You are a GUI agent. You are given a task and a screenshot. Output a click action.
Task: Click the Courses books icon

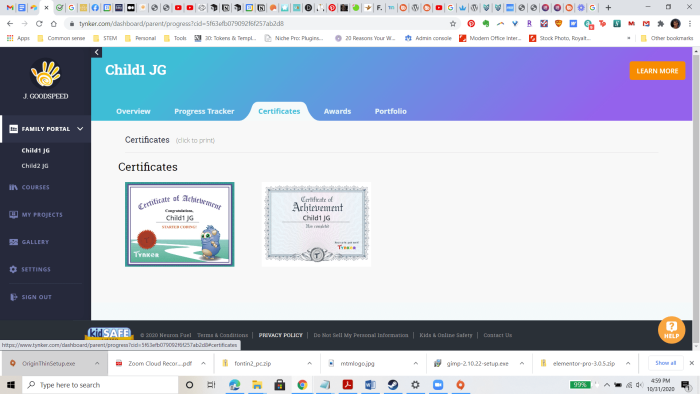[x=13, y=187]
